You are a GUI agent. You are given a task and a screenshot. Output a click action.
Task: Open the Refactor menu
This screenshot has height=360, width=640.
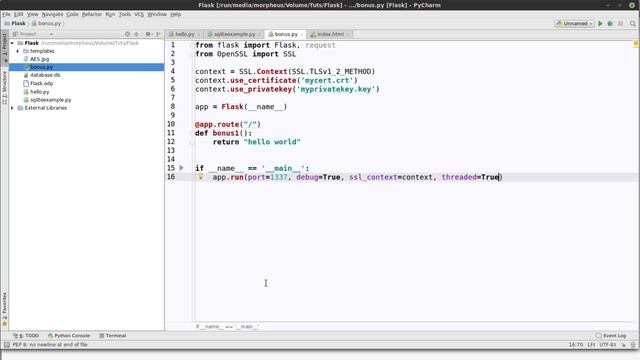(91, 14)
